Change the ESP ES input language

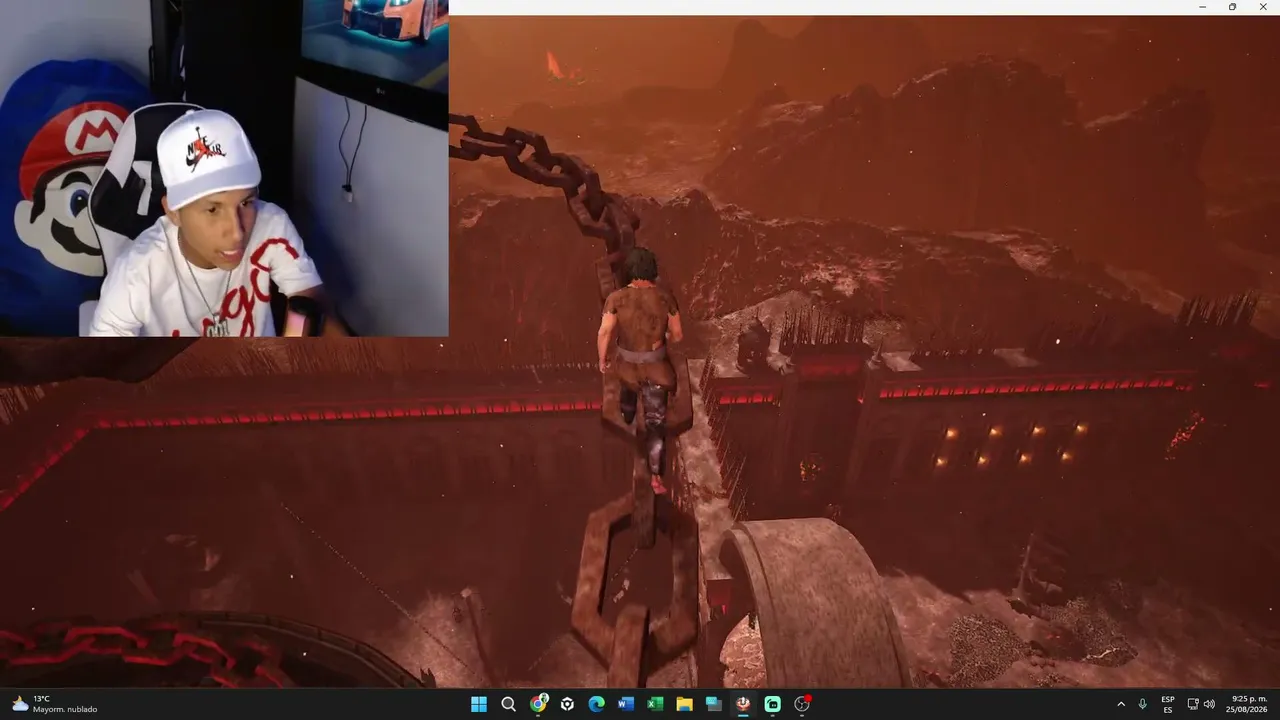coord(1168,704)
